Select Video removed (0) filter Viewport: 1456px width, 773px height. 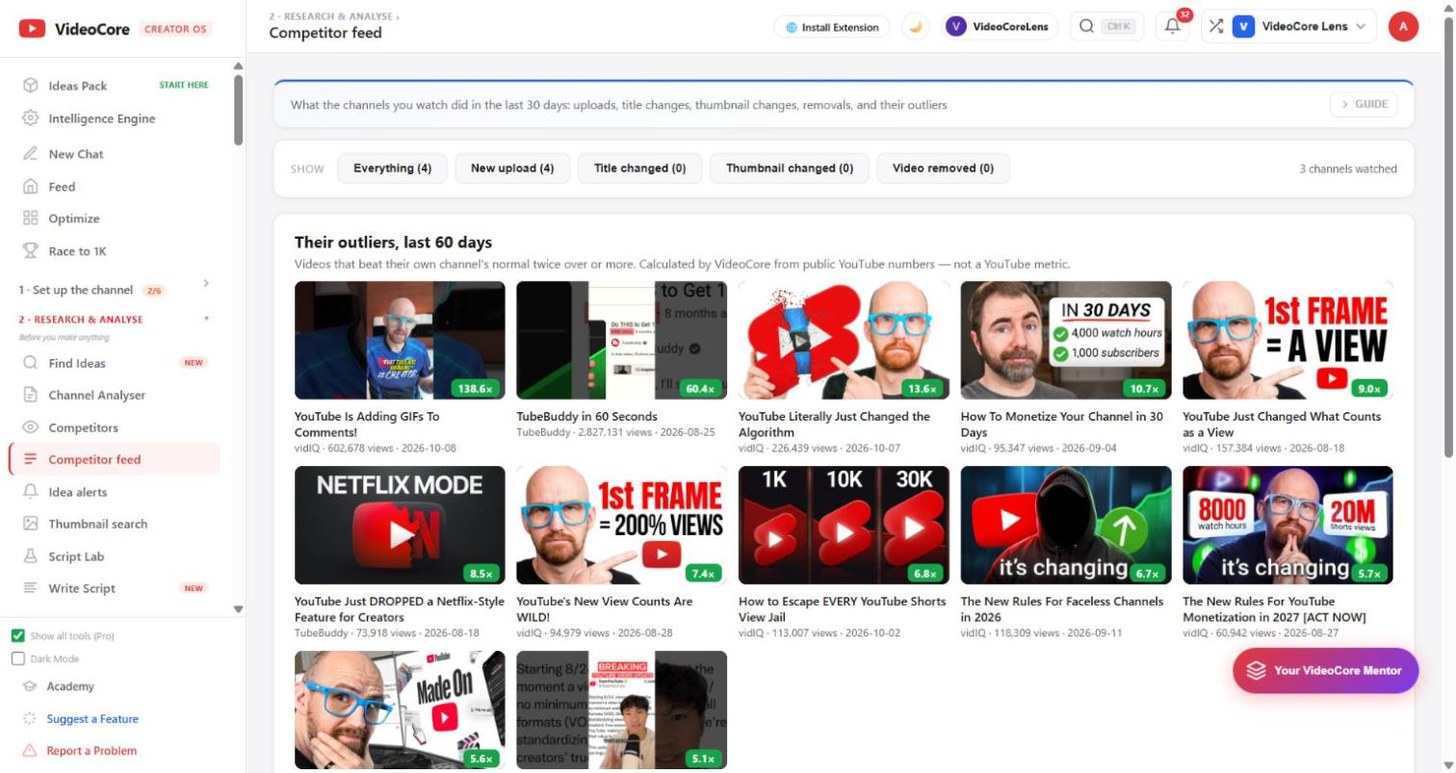coord(943,168)
